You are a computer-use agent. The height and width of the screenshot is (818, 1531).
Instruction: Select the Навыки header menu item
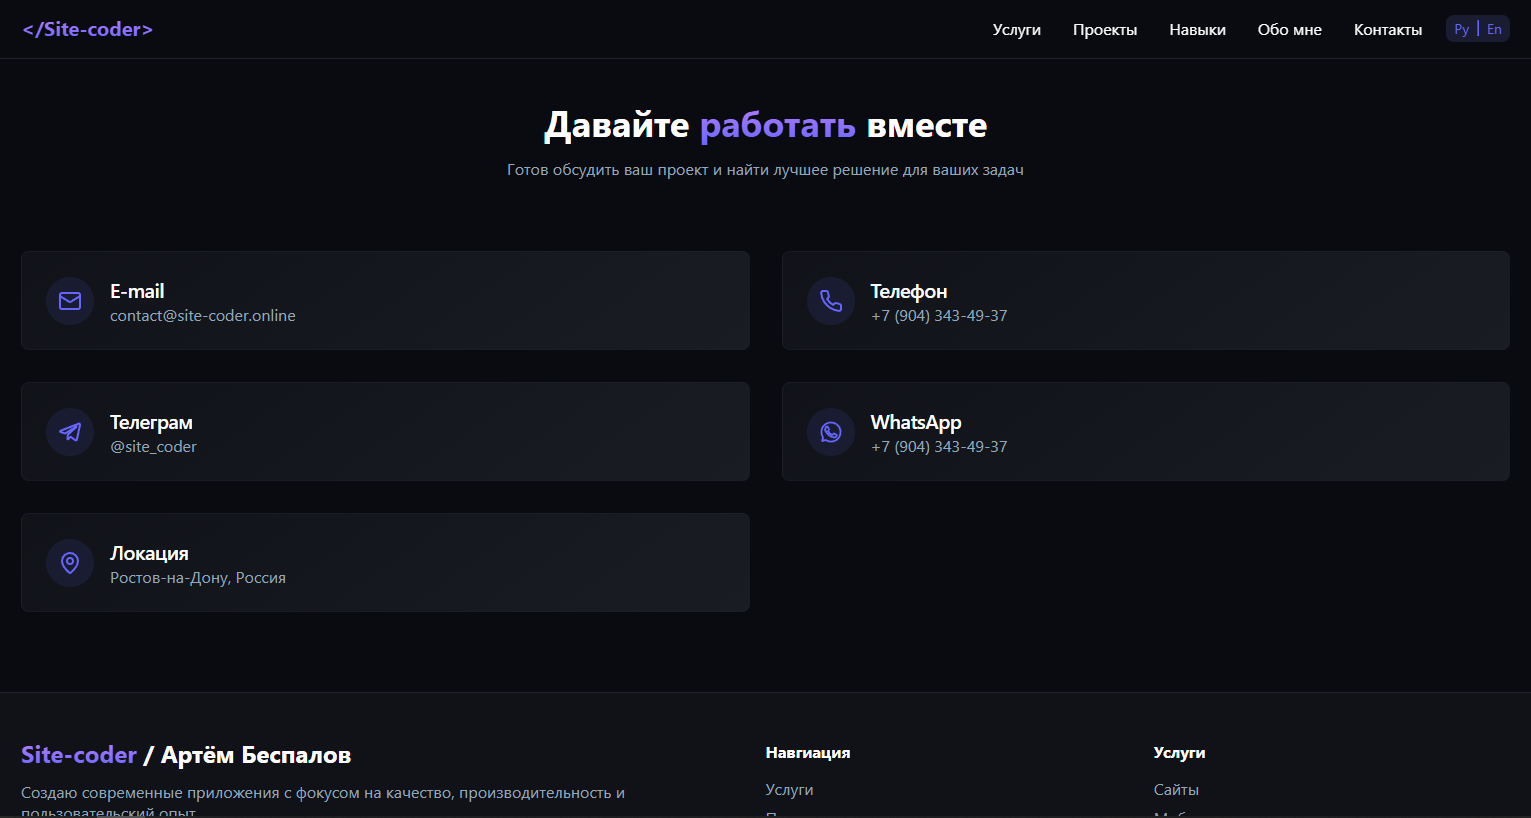tap(1197, 30)
